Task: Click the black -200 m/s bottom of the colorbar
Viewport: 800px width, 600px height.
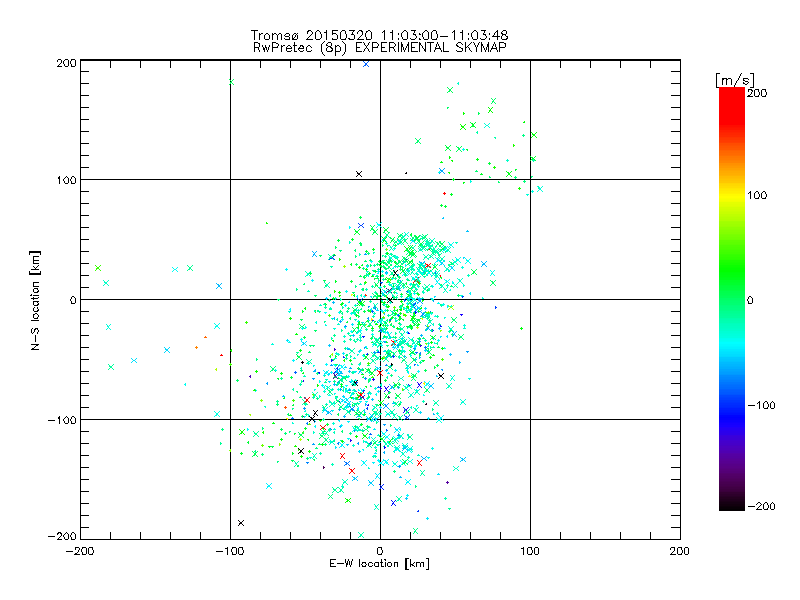Action: click(732, 505)
